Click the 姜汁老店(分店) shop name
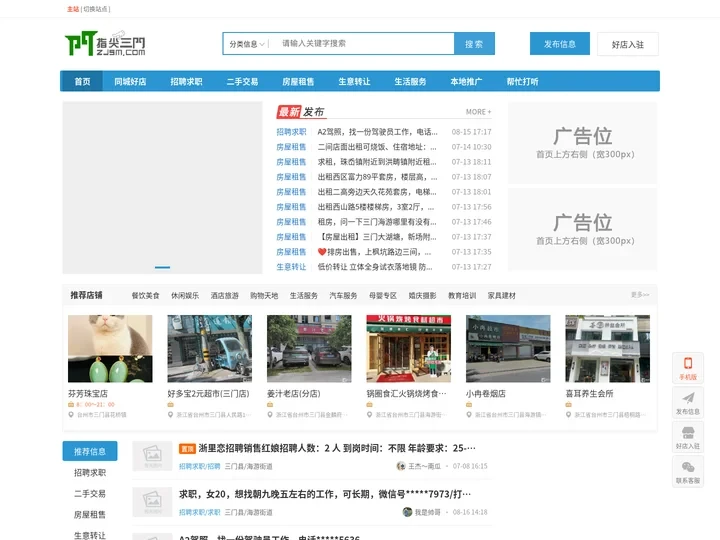The width and height of the screenshot is (720, 540). pyautogui.click(x=294, y=394)
